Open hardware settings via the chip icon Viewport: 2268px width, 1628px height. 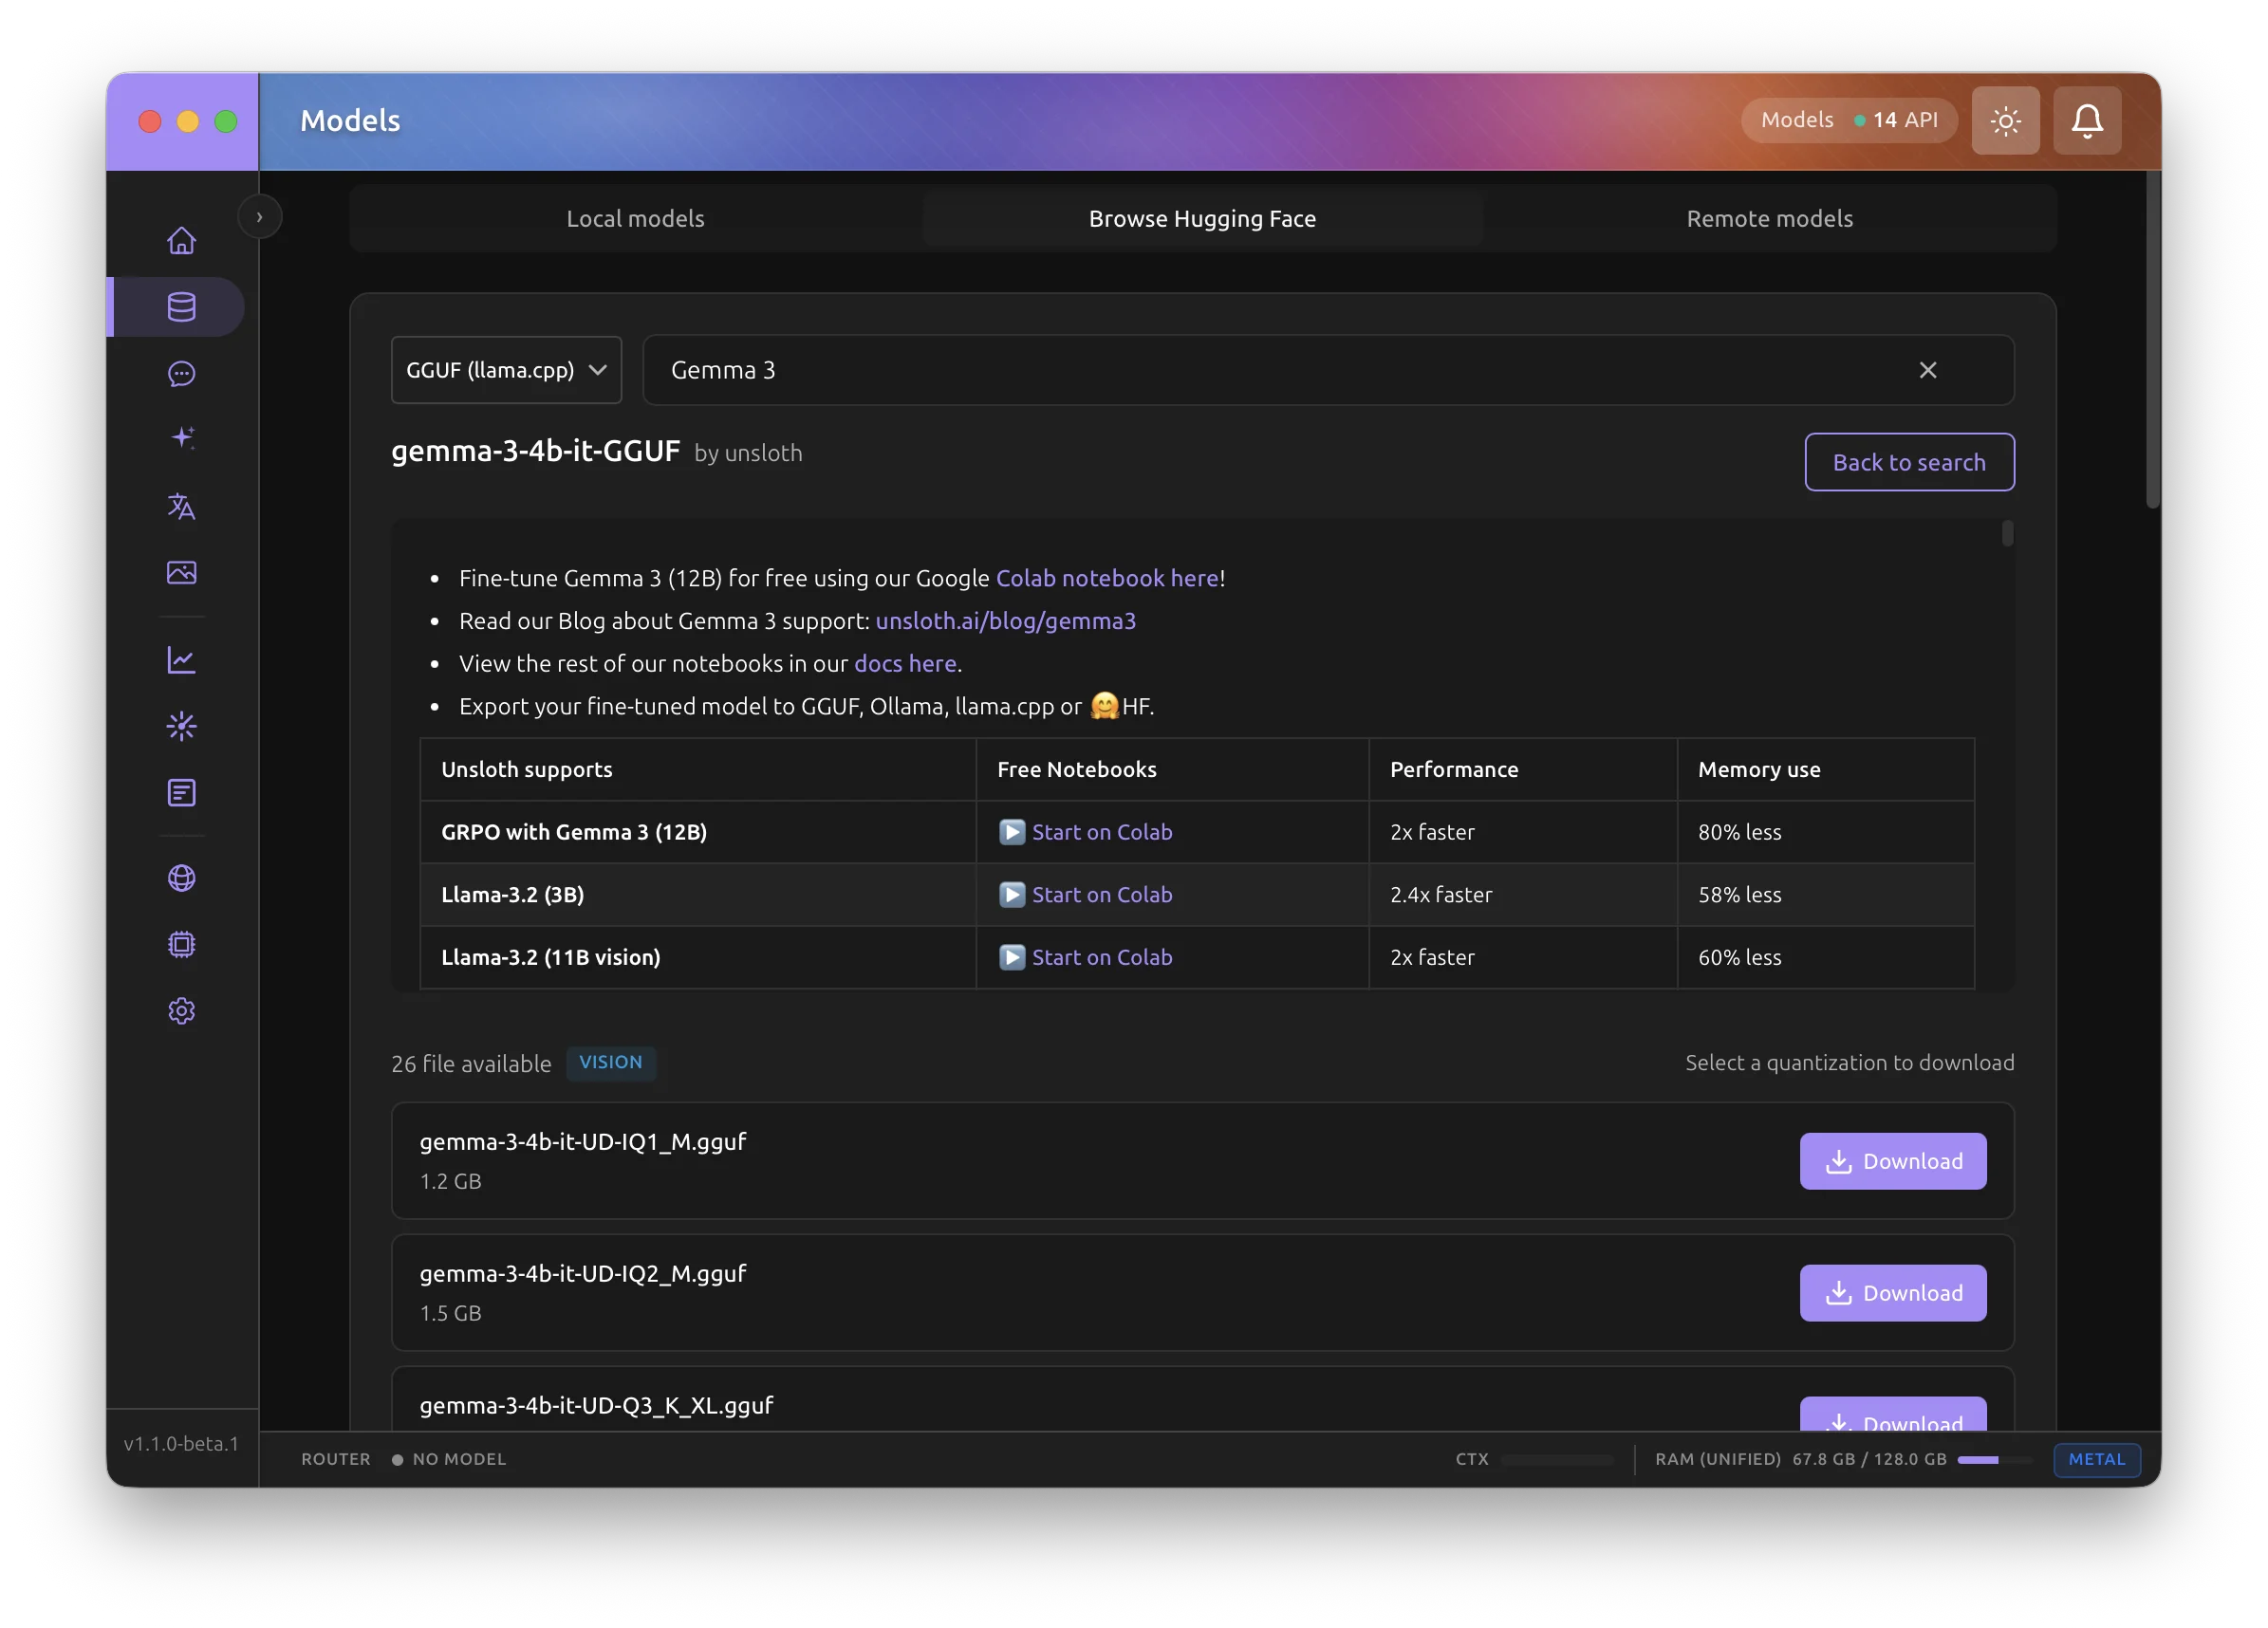pyautogui.click(x=181, y=945)
